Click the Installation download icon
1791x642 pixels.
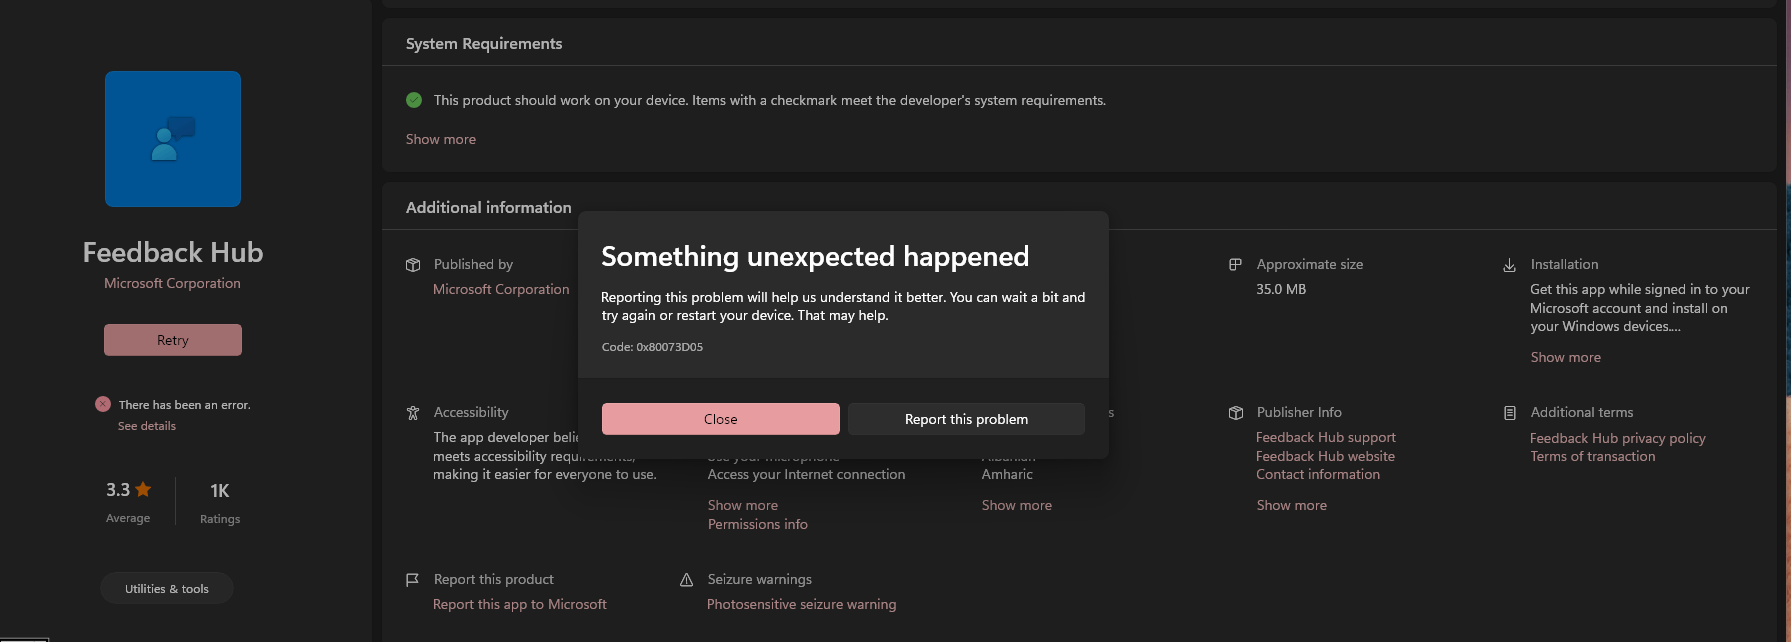[1509, 265]
